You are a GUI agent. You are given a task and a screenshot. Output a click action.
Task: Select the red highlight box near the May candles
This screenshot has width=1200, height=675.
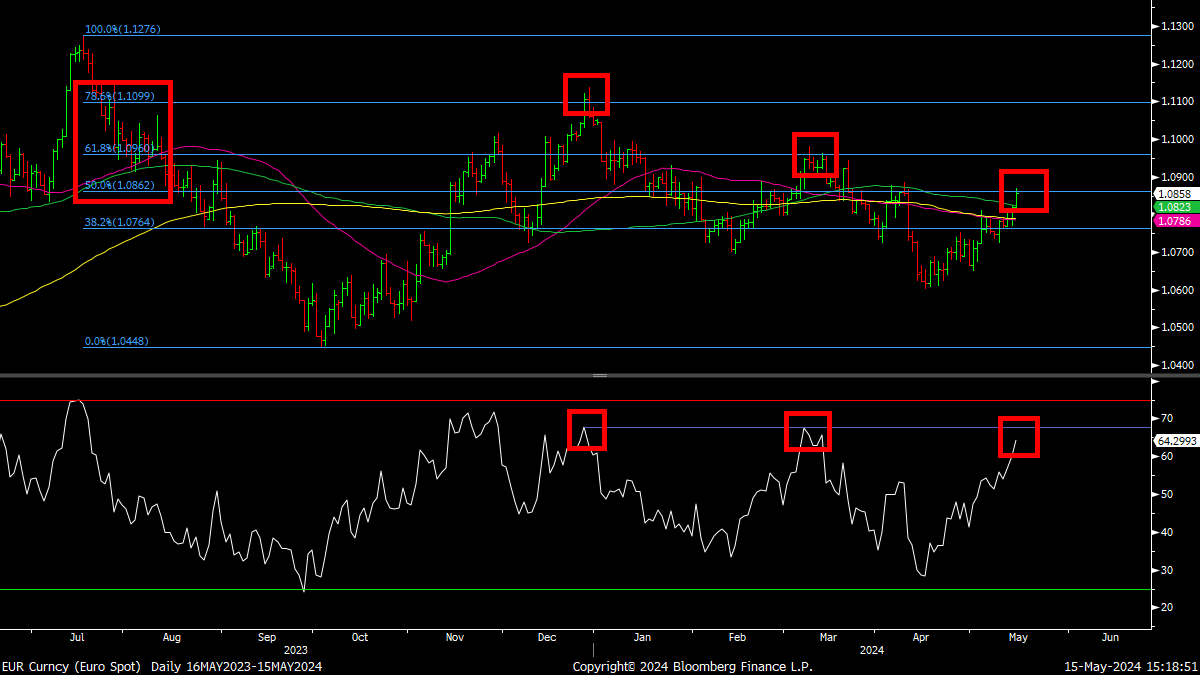point(1025,192)
